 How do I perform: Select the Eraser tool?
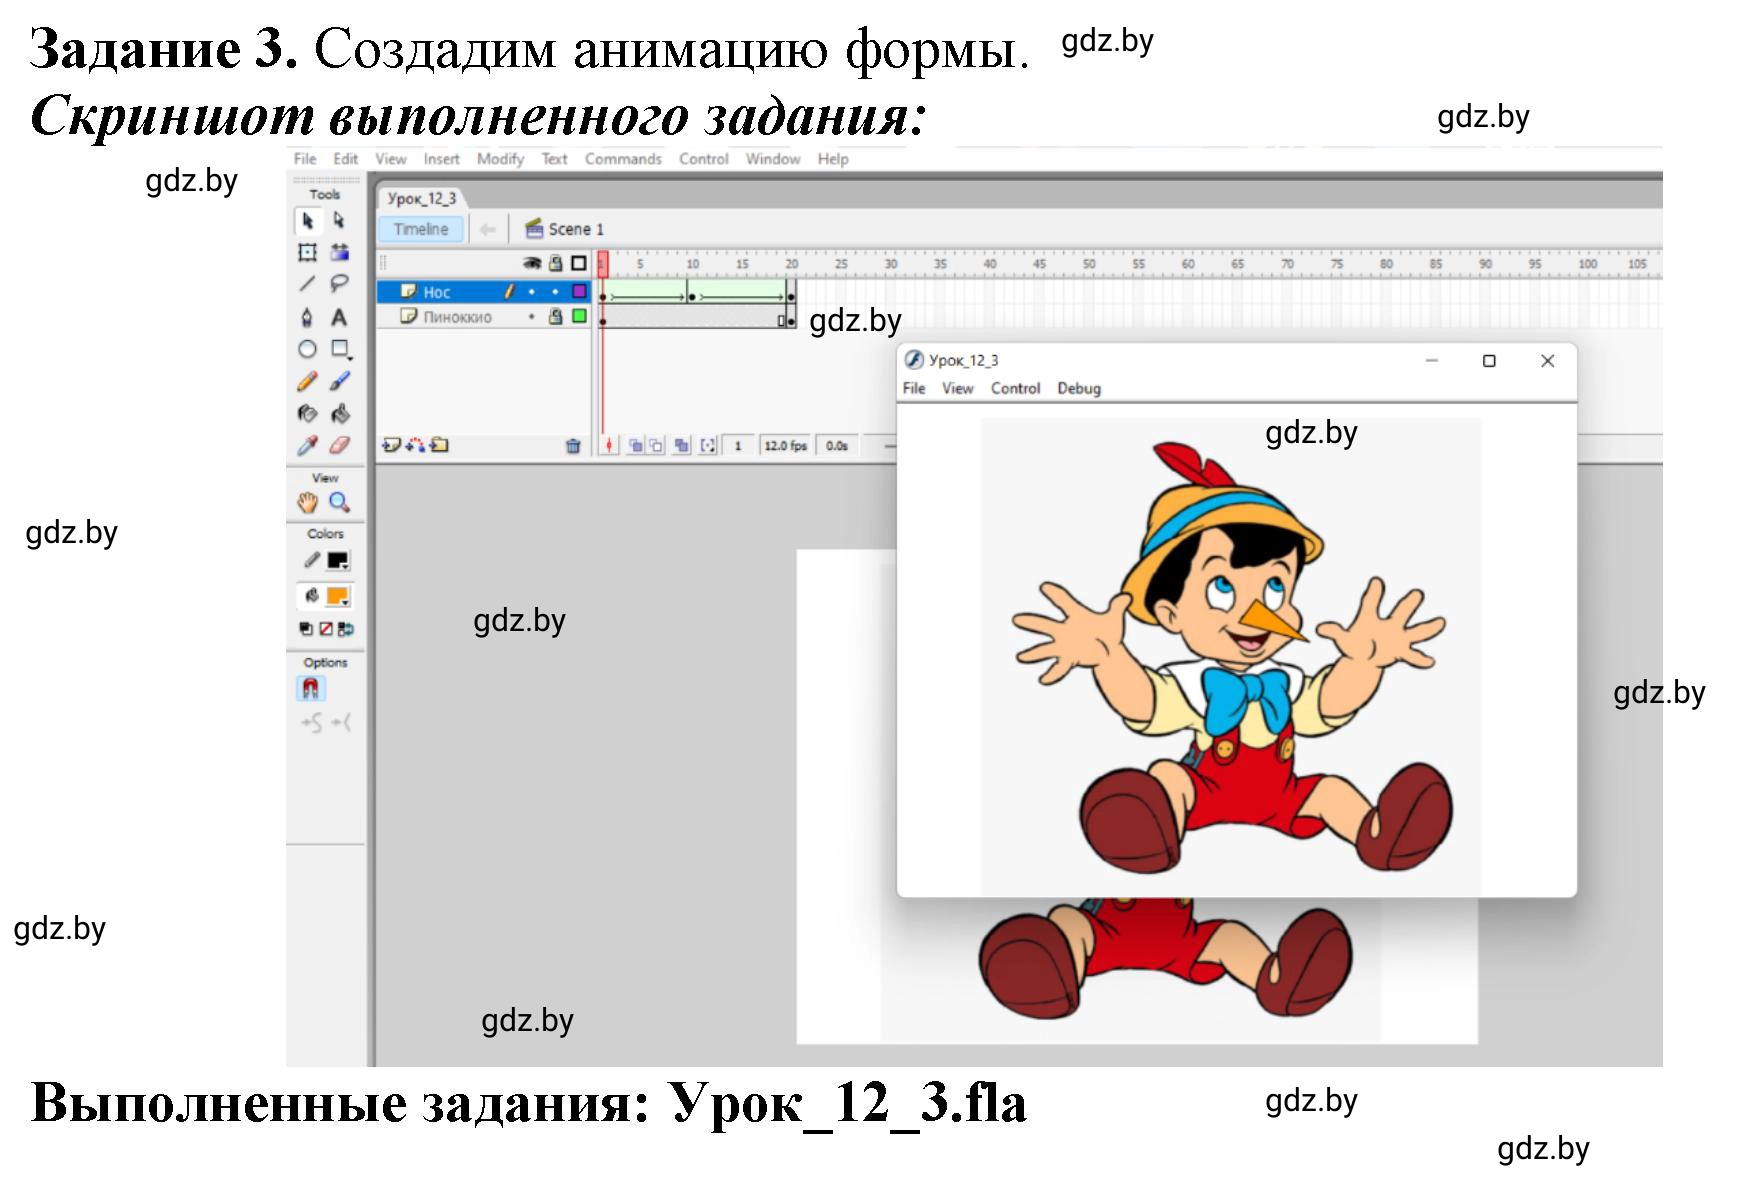[340, 445]
